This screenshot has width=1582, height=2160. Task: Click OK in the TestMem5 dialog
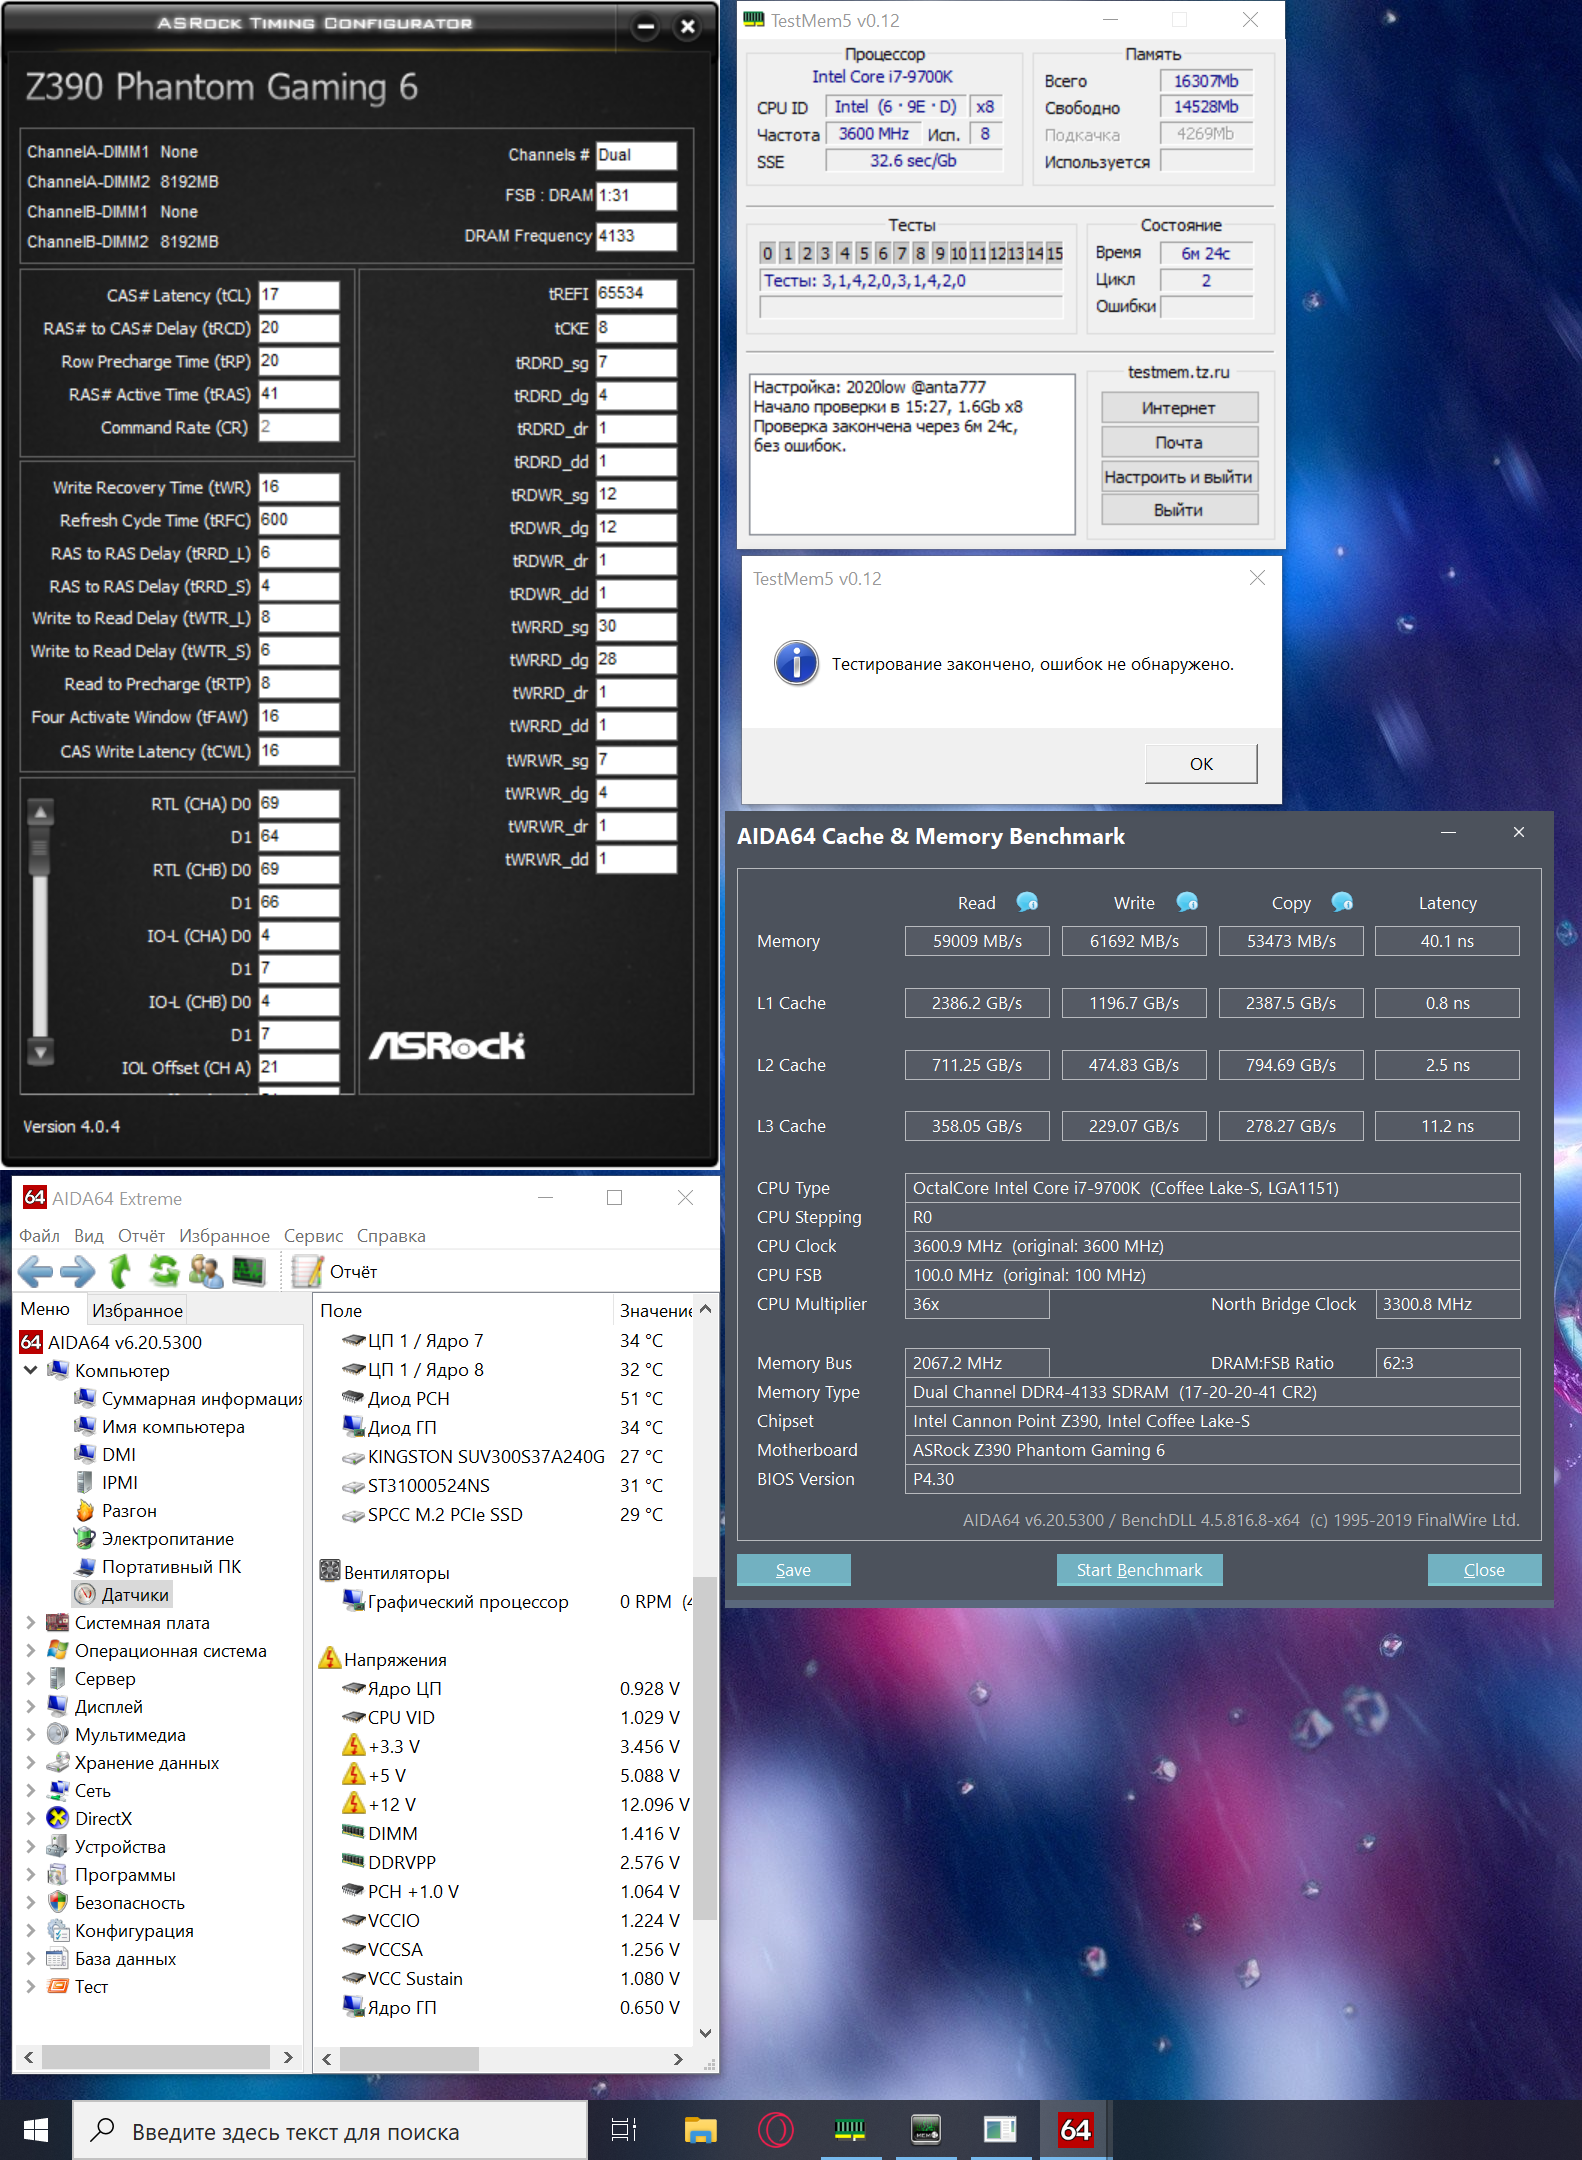coord(1201,763)
